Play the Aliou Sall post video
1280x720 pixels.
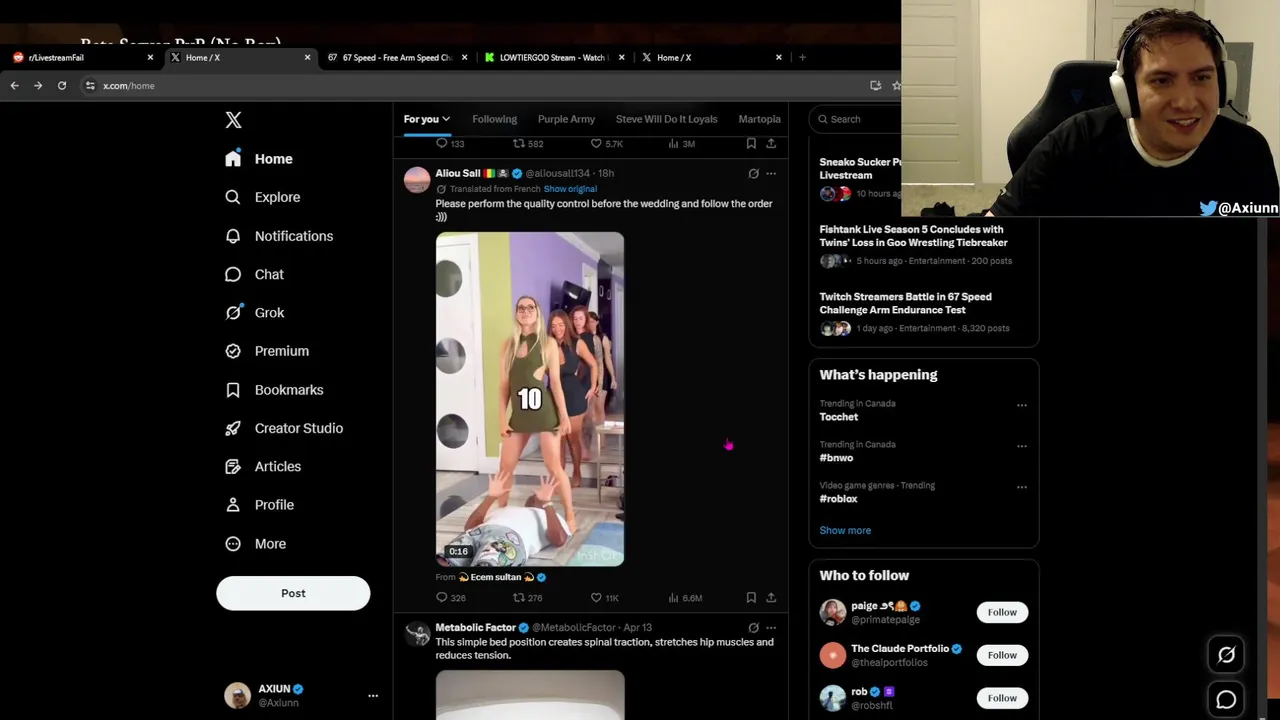click(530, 399)
